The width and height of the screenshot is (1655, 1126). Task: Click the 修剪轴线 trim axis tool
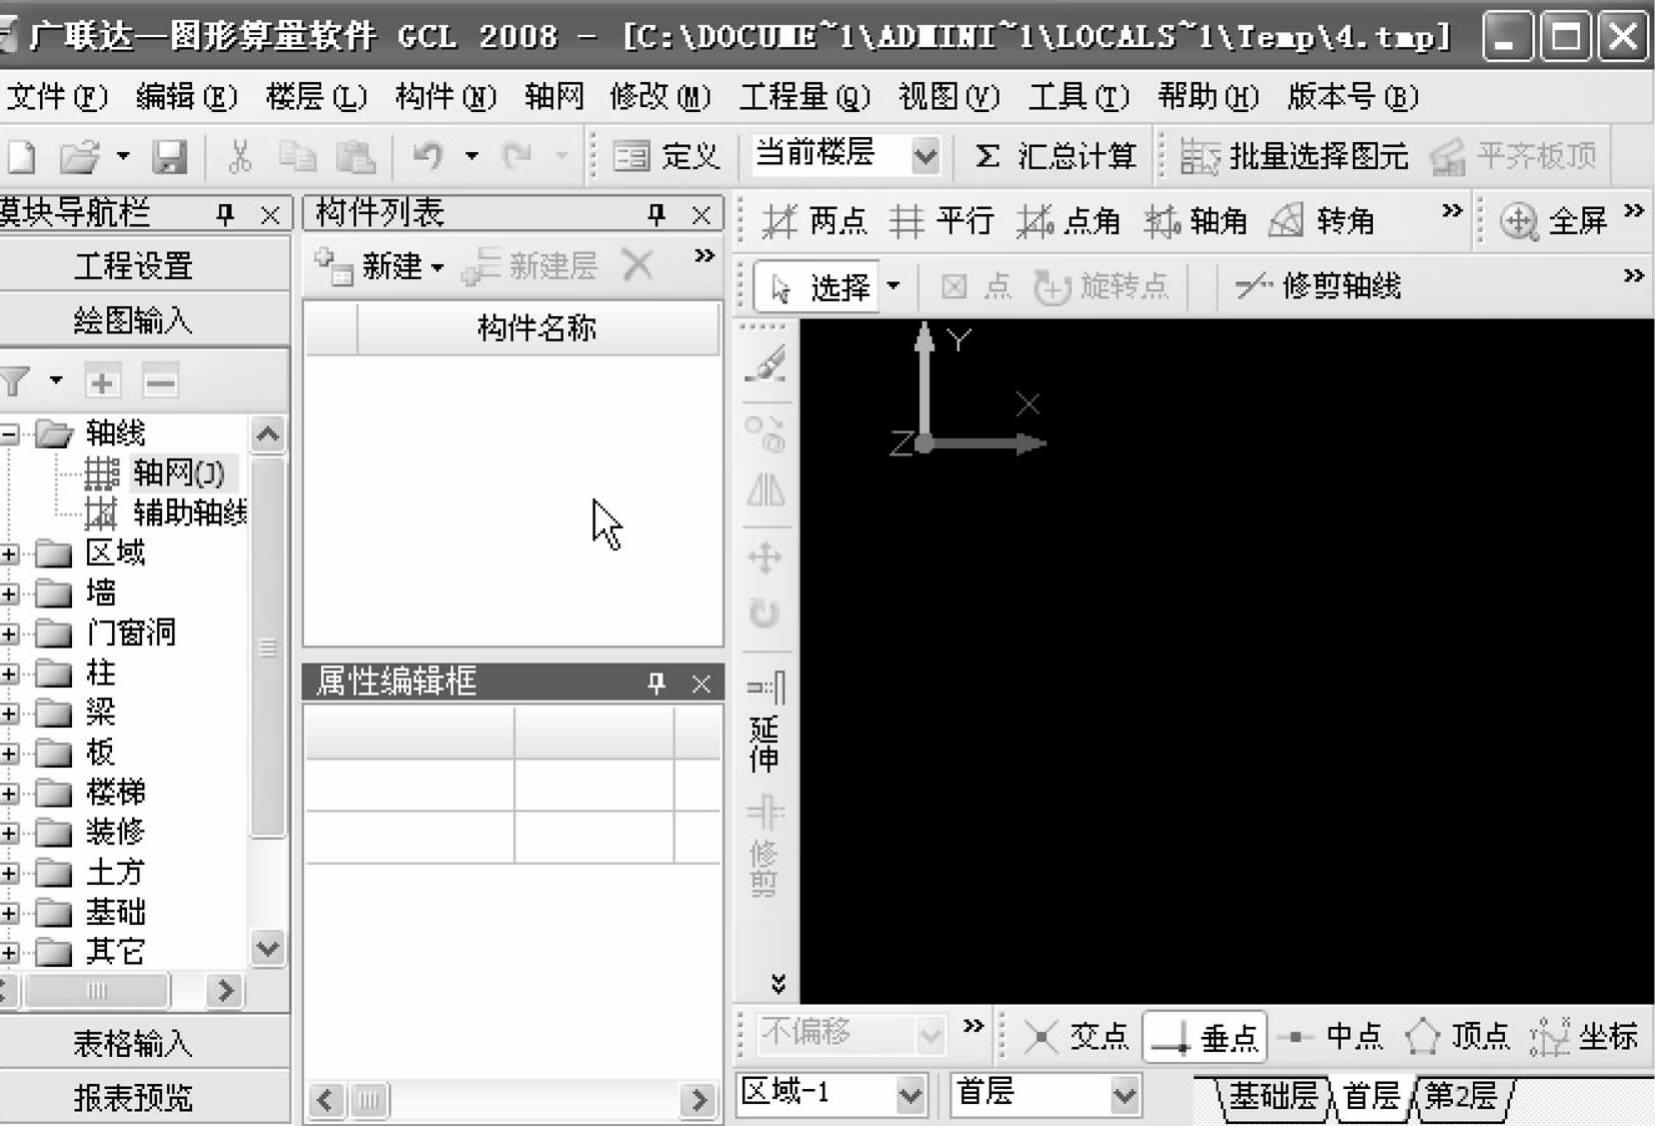point(1318,288)
